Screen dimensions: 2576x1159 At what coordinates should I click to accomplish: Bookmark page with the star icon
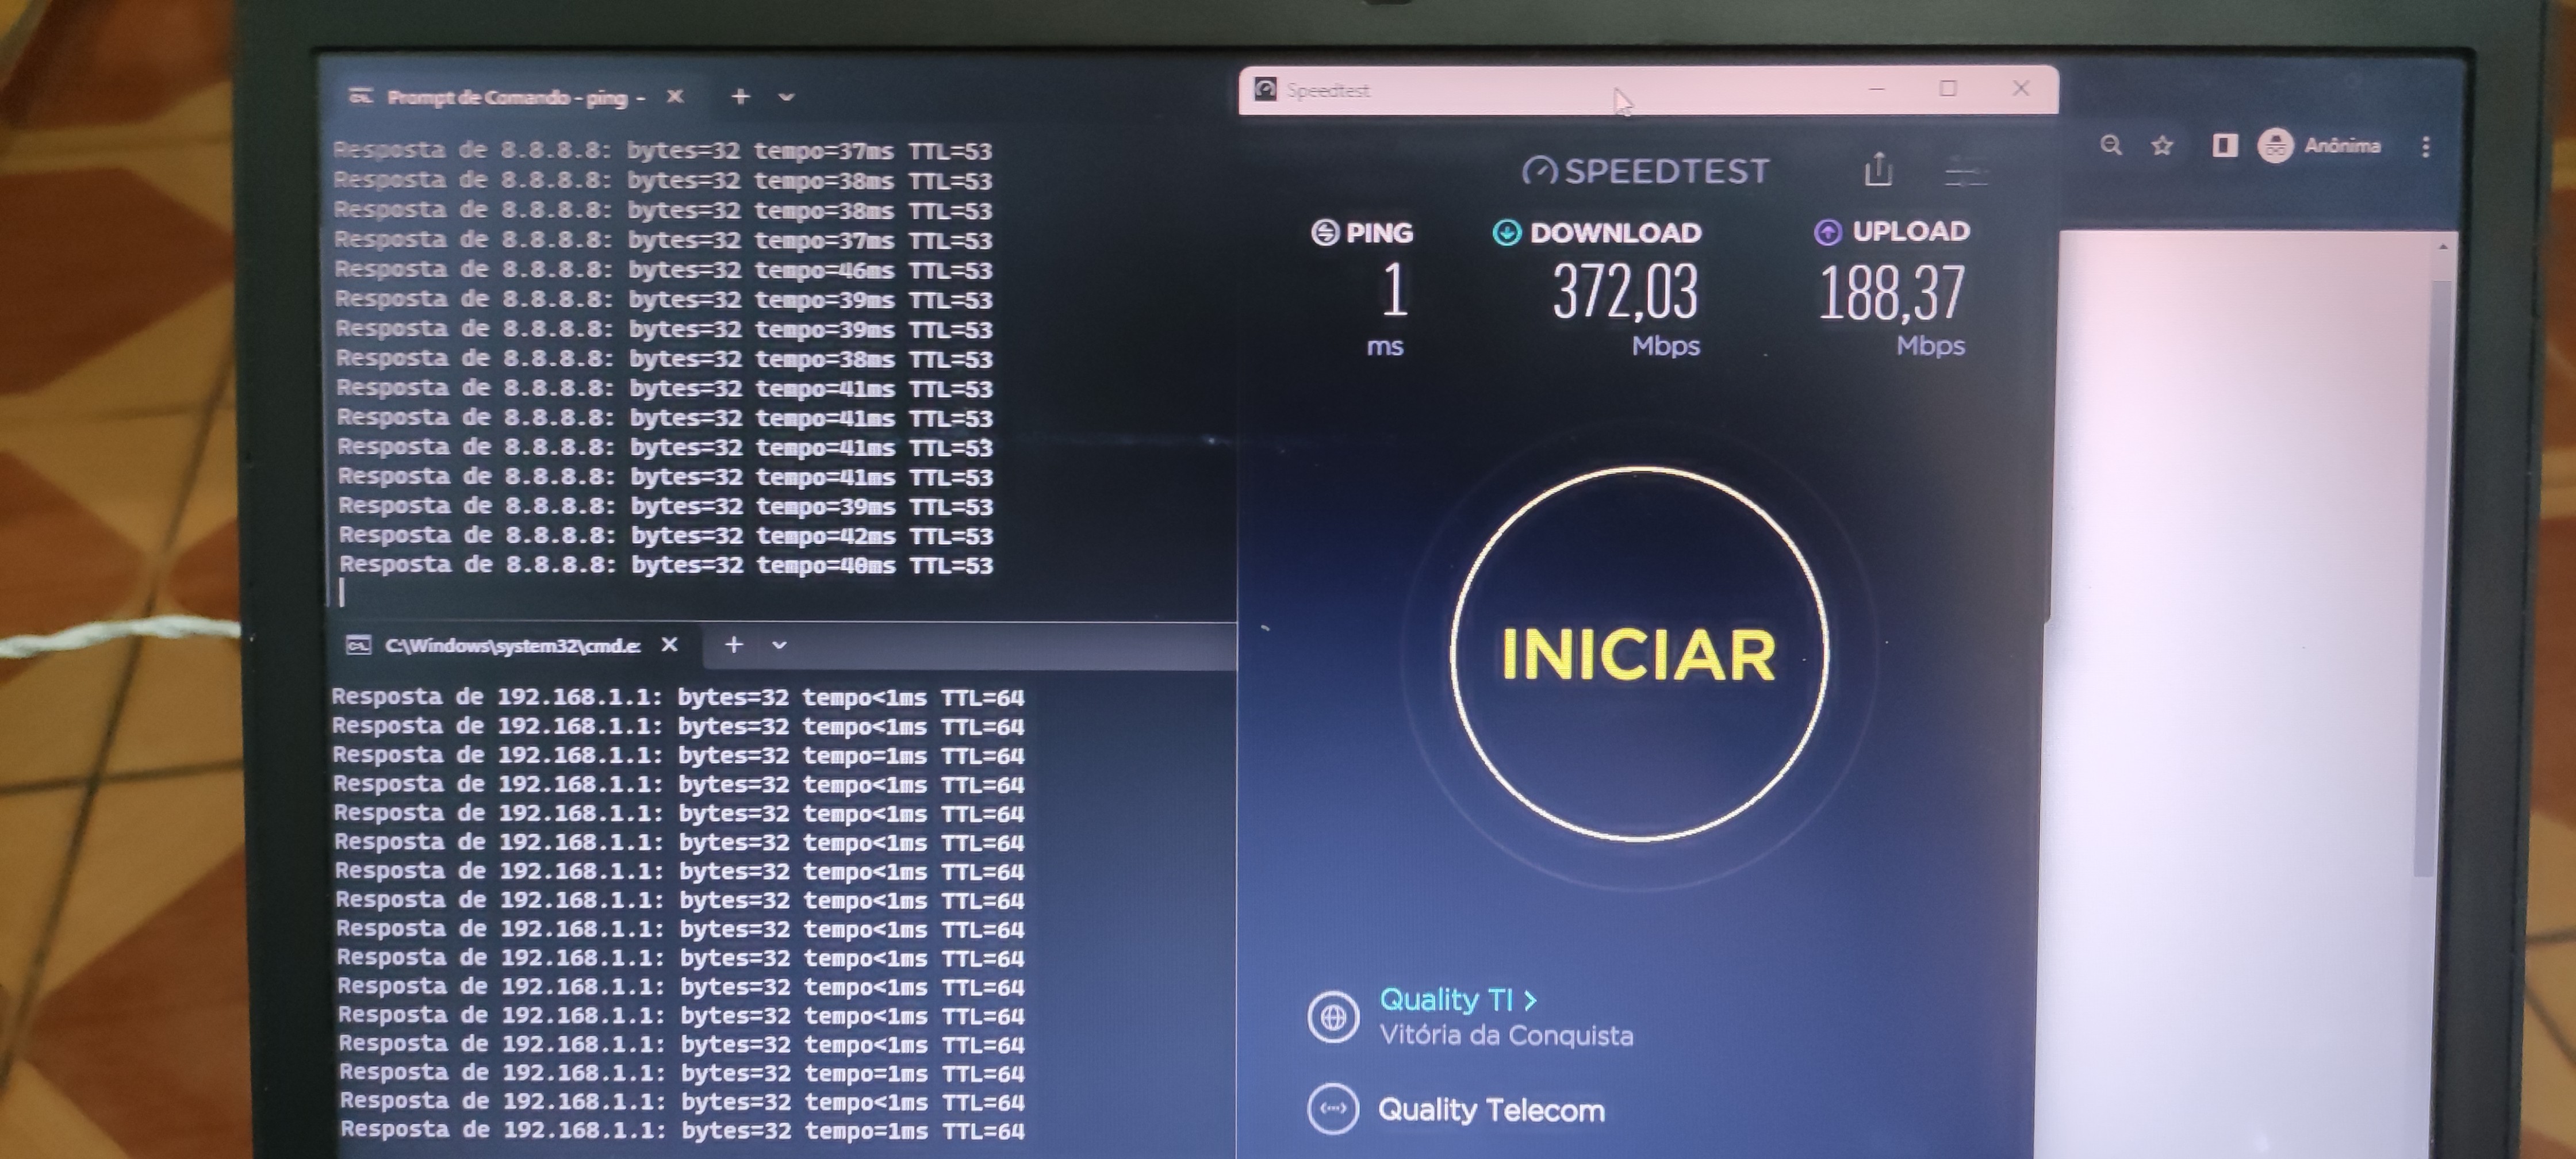click(x=2162, y=146)
